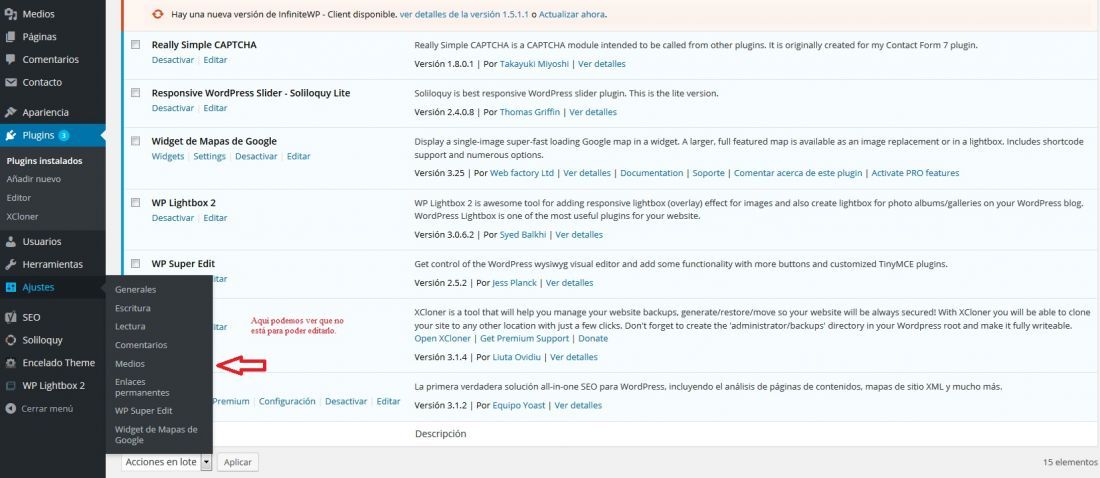This screenshot has height=478, width=1100.
Task: Click the Encelado Theme gear icon
Action: [x=11, y=363]
